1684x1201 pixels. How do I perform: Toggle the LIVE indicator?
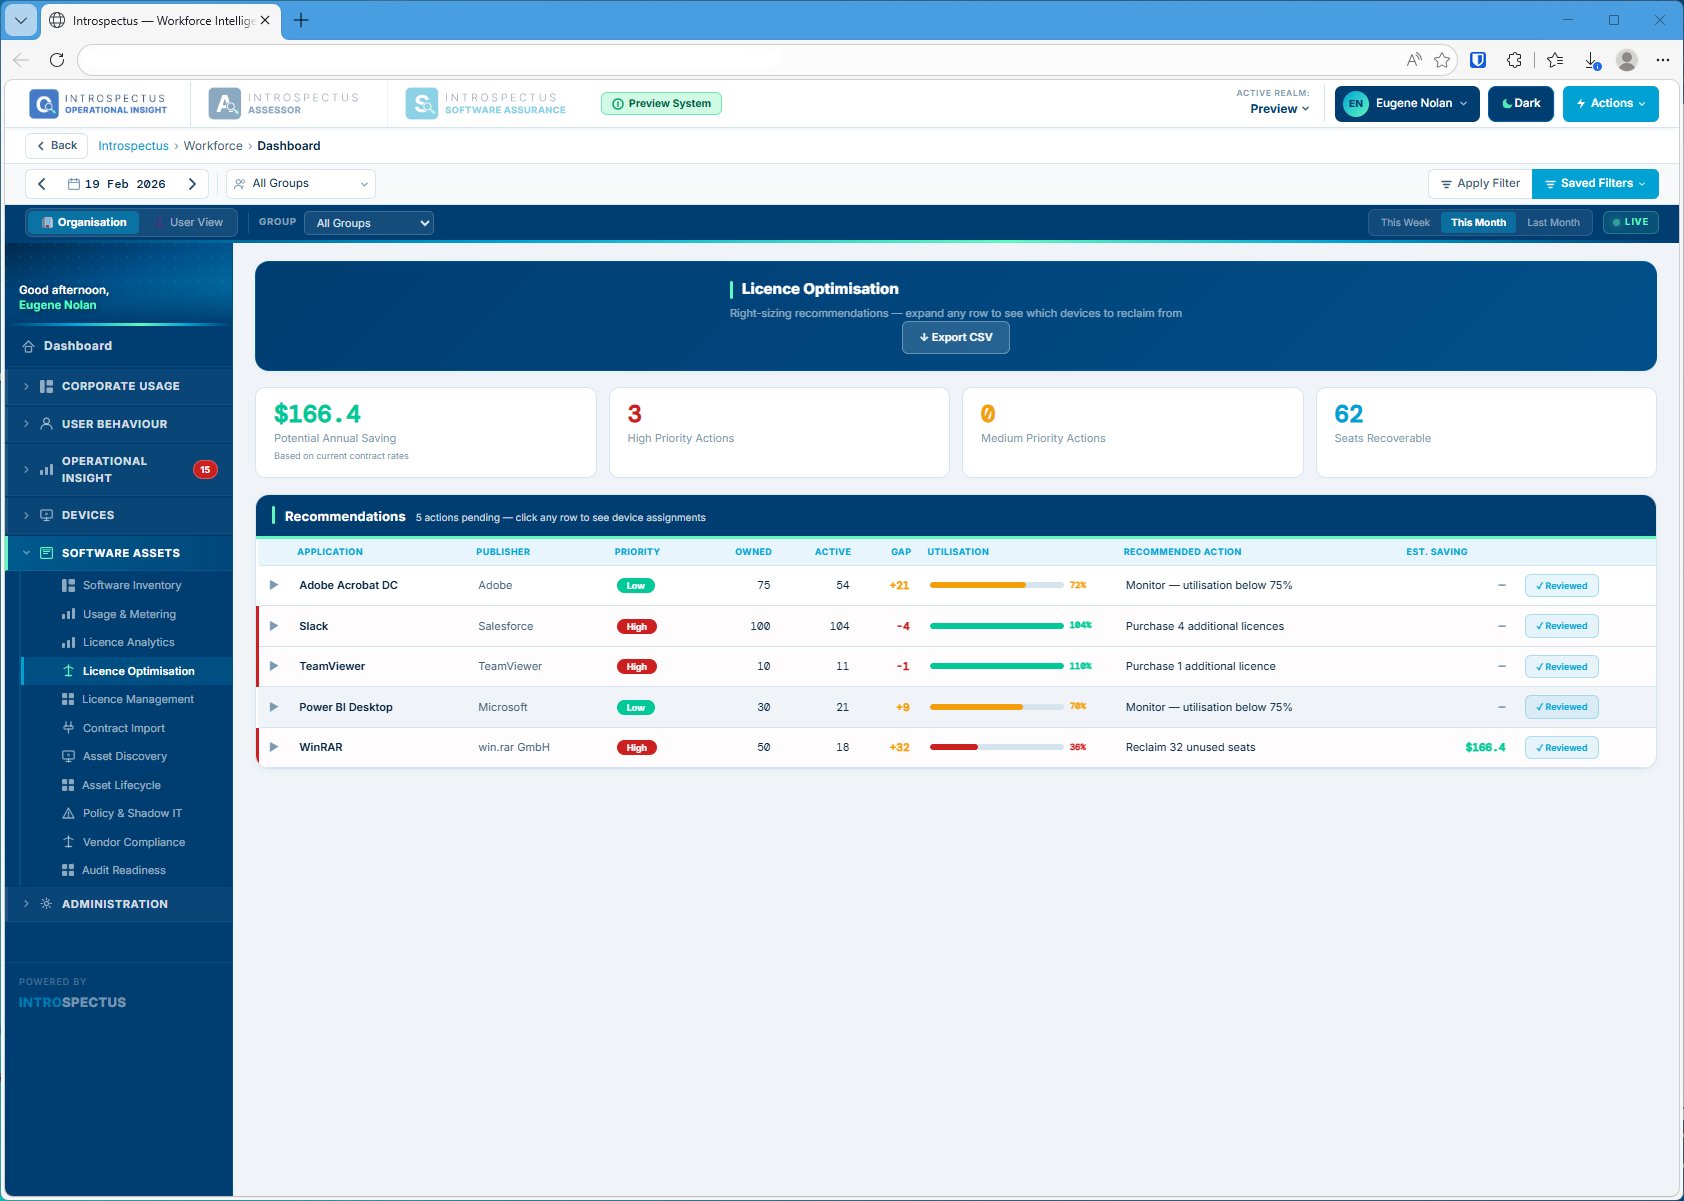(1630, 222)
